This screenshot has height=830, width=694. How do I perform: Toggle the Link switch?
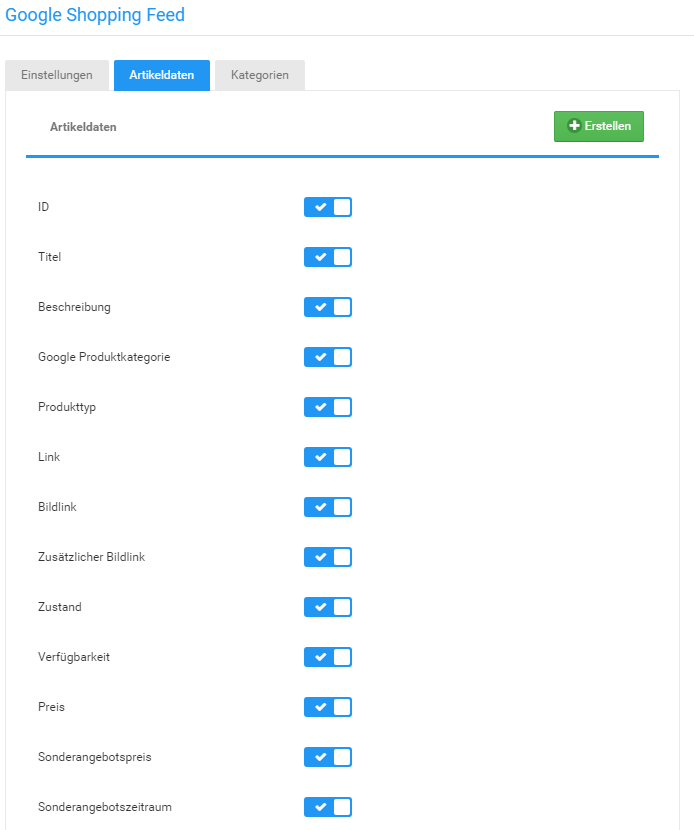pyautogui.click(x=328, y=457)
